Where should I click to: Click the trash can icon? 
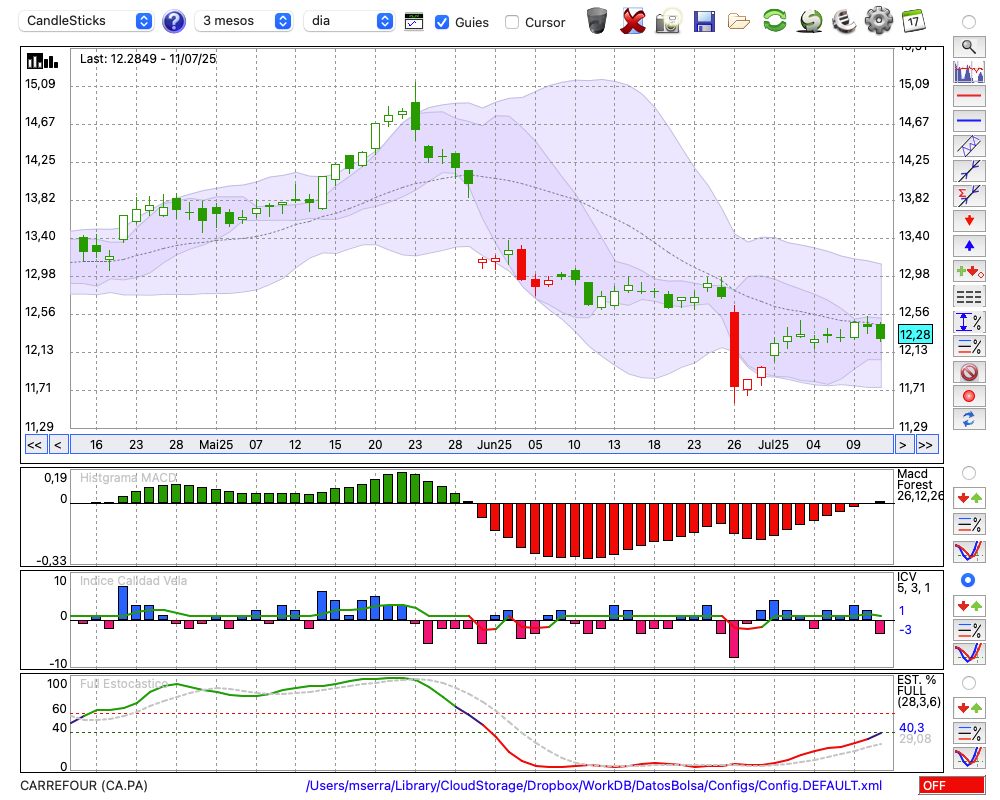coord(597,21)
